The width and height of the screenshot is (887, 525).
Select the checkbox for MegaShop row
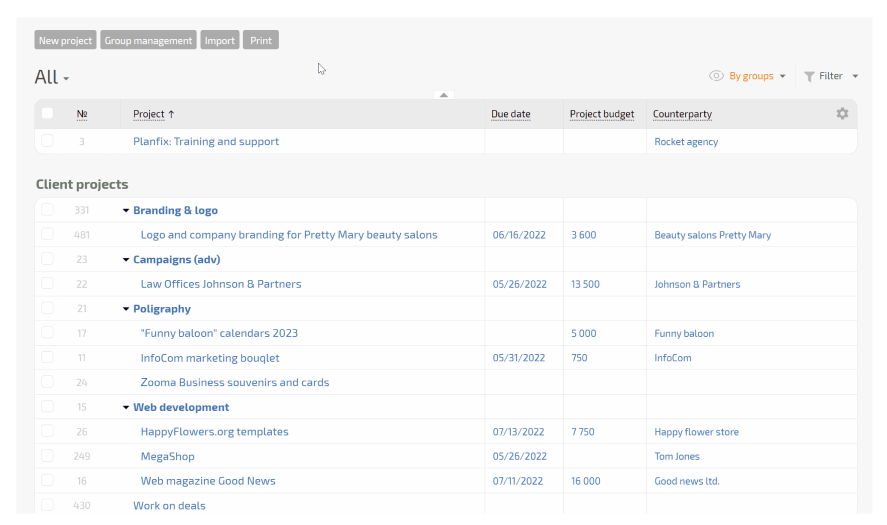[47, 456]
